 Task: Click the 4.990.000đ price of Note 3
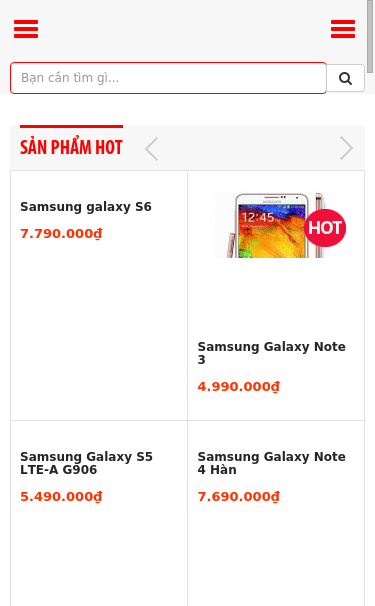[239, 386]
